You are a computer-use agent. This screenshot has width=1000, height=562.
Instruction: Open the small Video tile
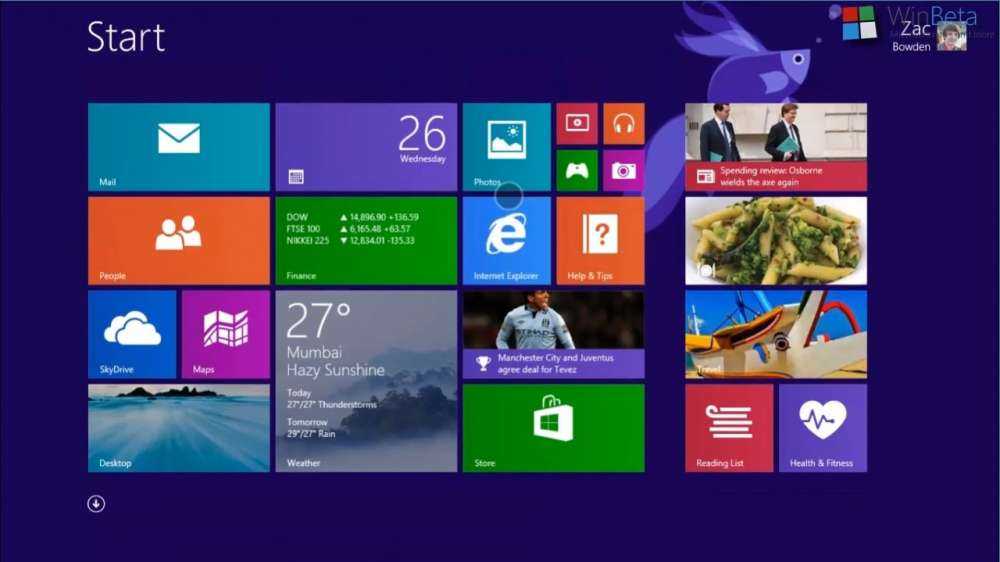[x=577, y=124]
